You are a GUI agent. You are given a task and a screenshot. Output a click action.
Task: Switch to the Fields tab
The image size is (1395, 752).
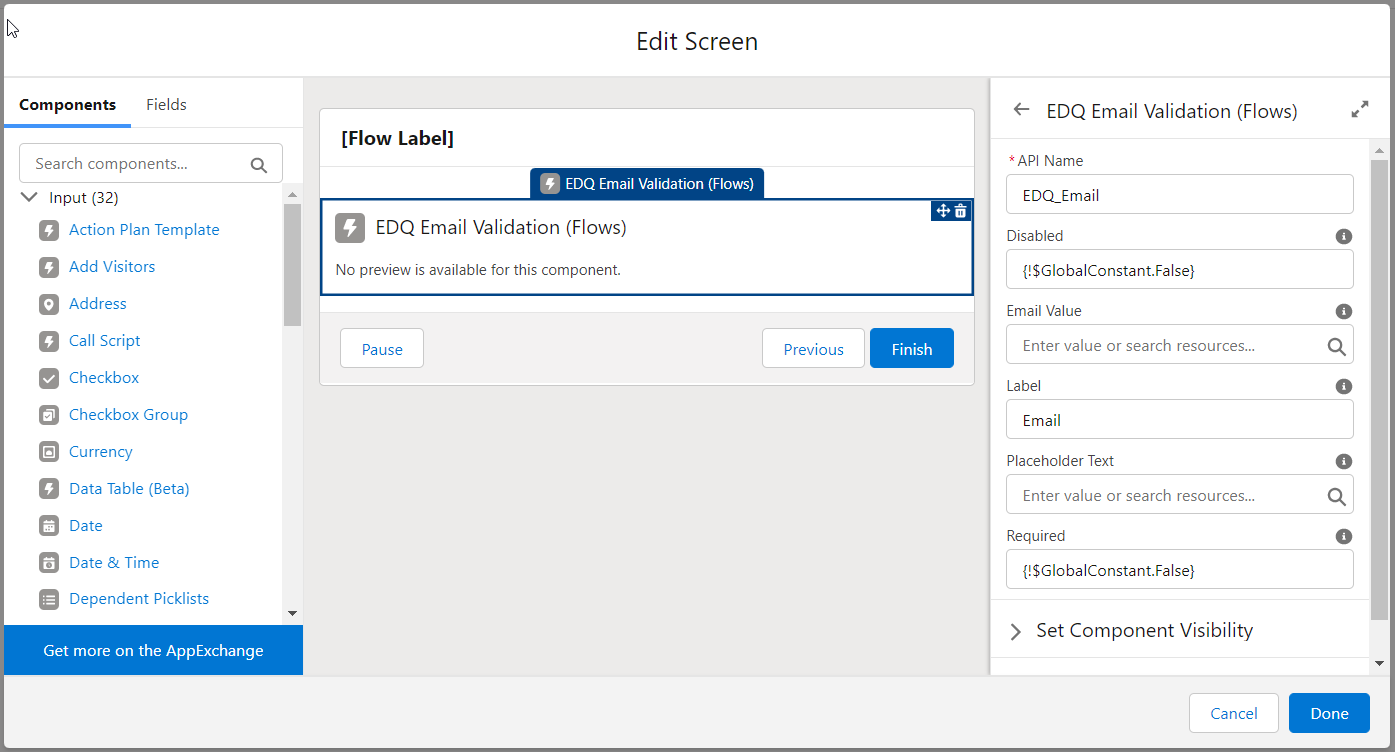tap(166, 104)
